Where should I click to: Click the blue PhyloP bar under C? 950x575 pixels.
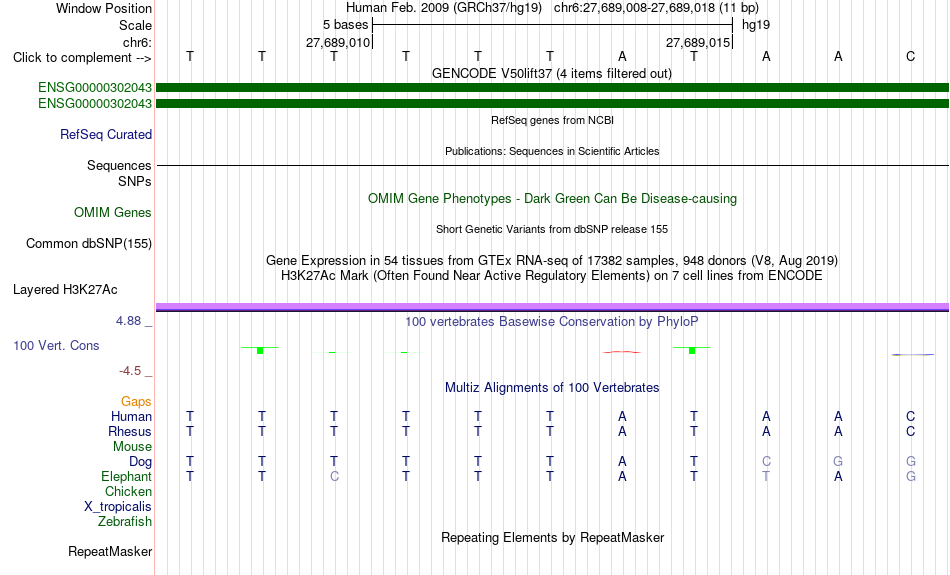pos(912,354)
